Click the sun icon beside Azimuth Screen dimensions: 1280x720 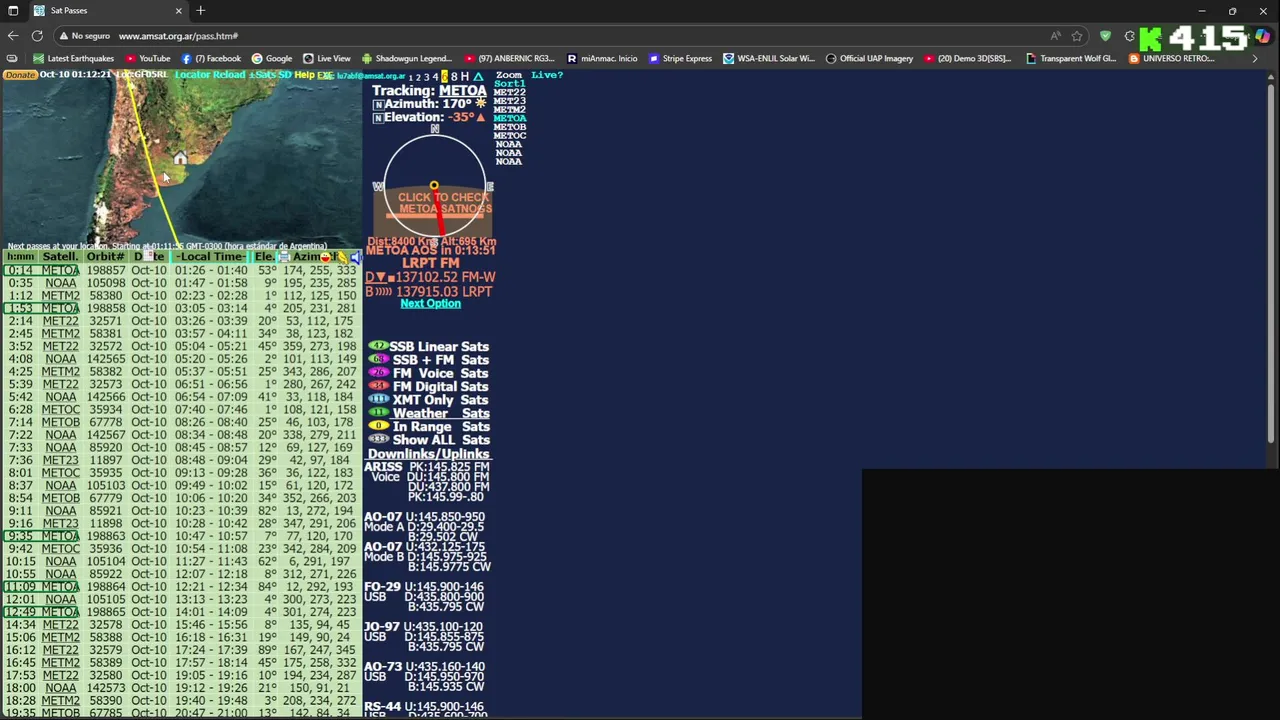[480, 103]
